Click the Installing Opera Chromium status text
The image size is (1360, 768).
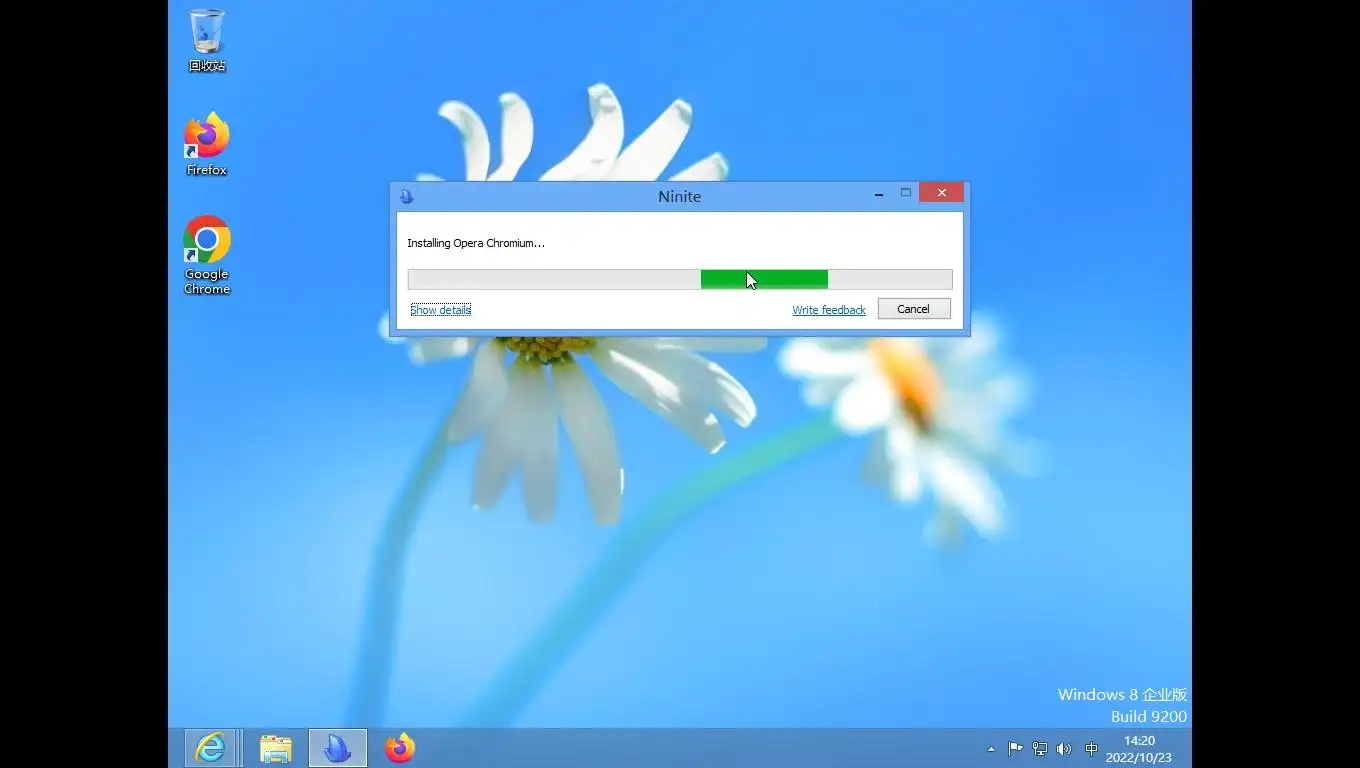476,243
